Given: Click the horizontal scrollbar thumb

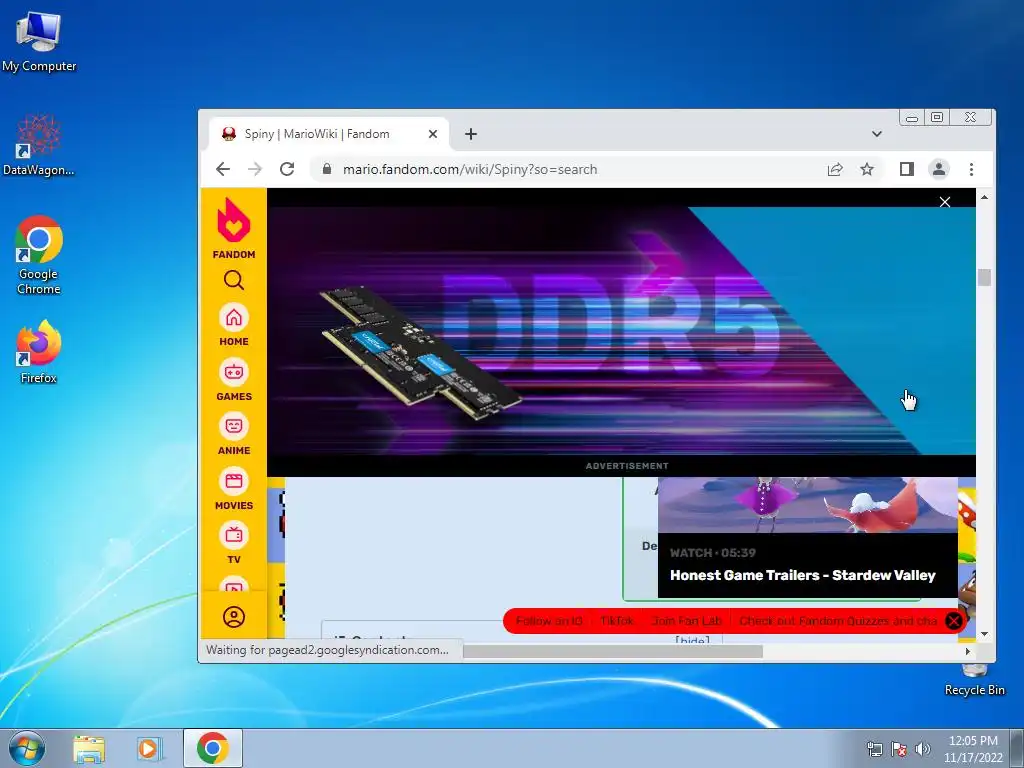Looking at the screenshot, I should click(x=613, y=651).
